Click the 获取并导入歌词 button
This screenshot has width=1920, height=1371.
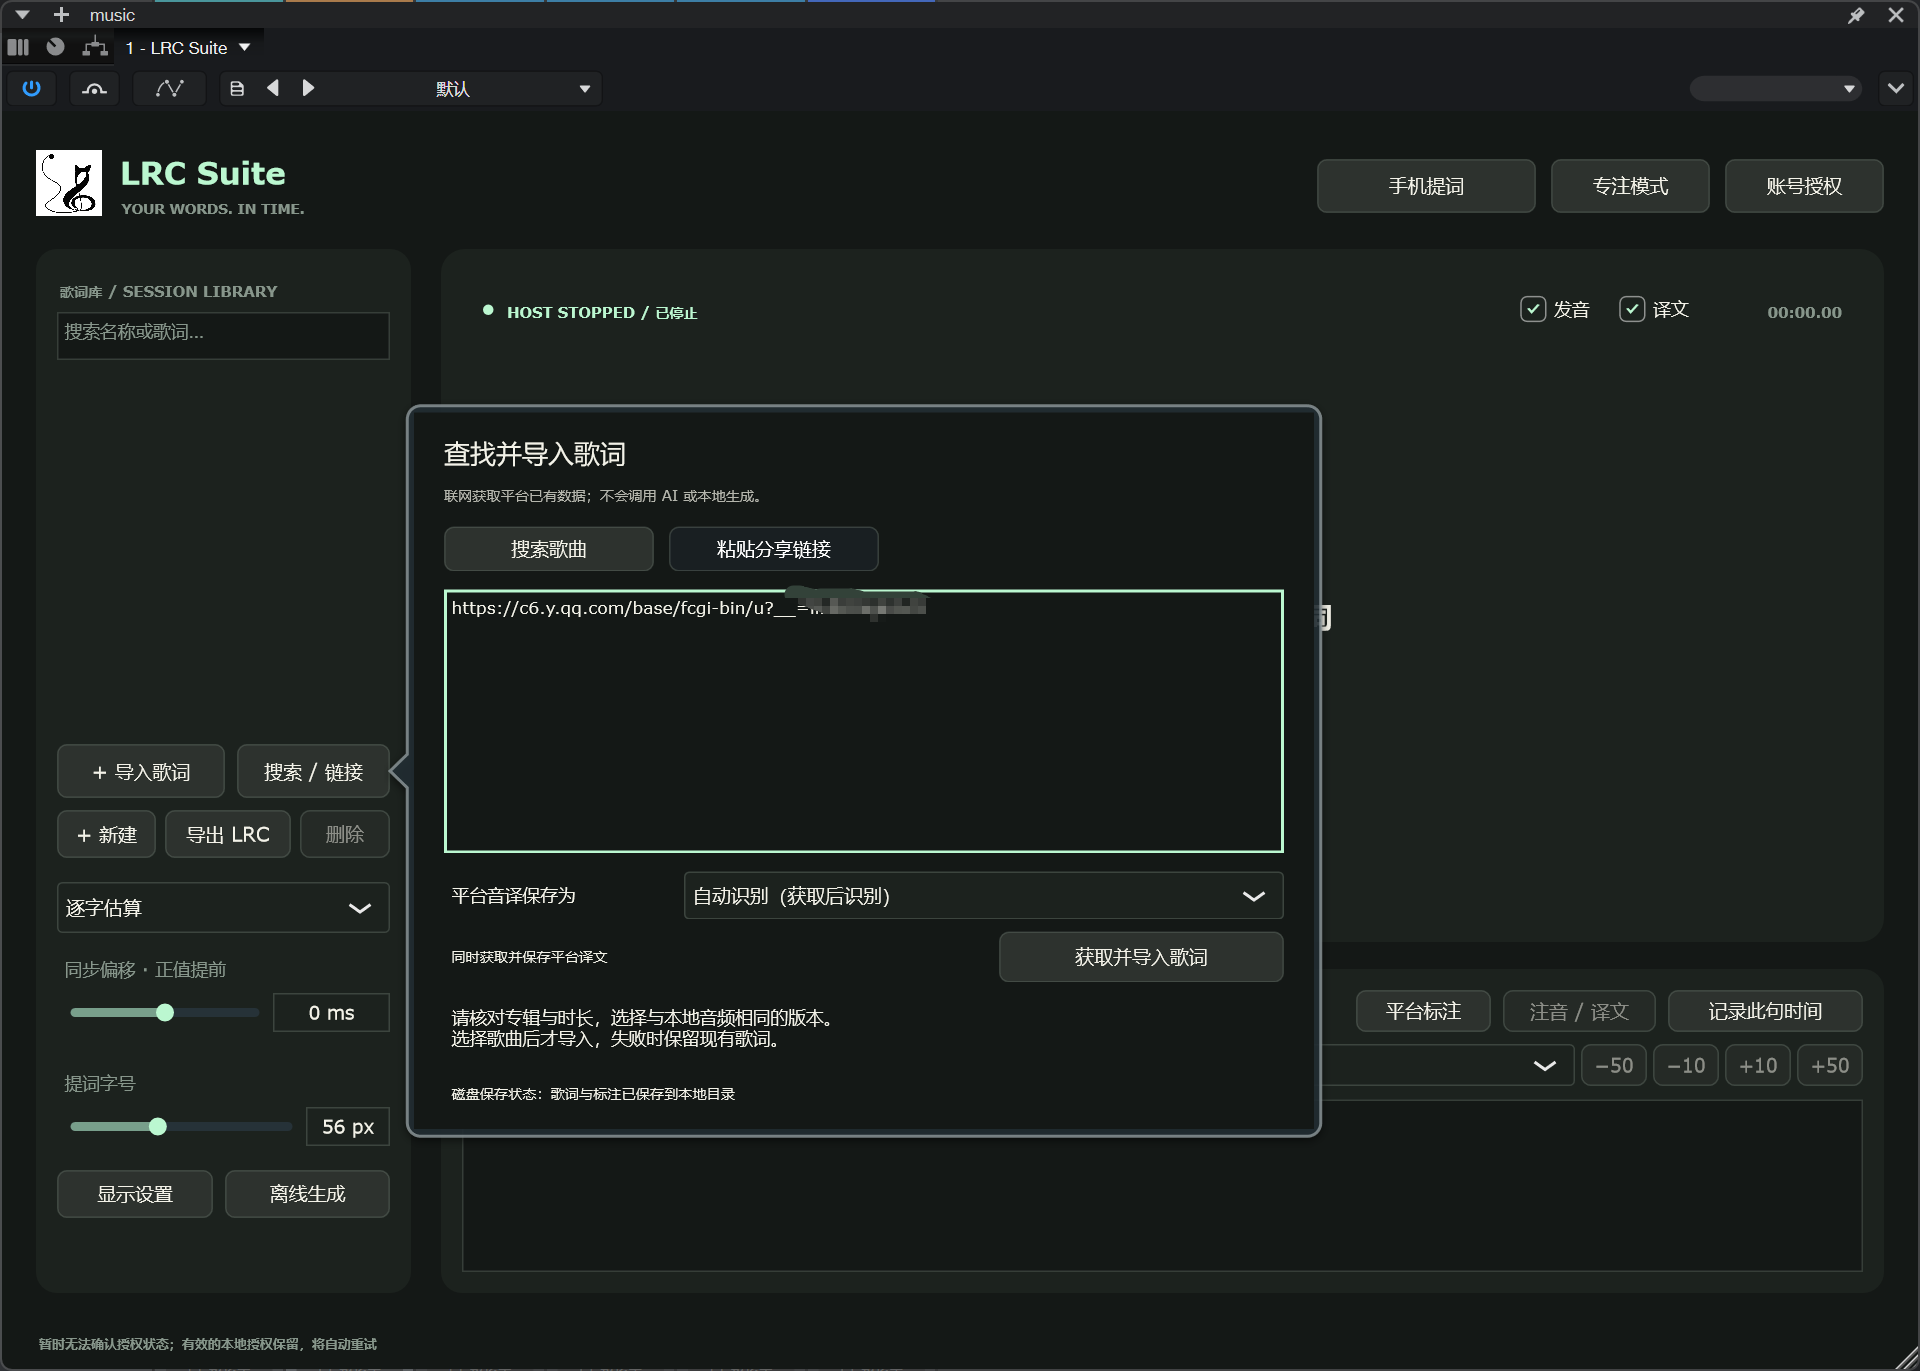(1141, 957)
